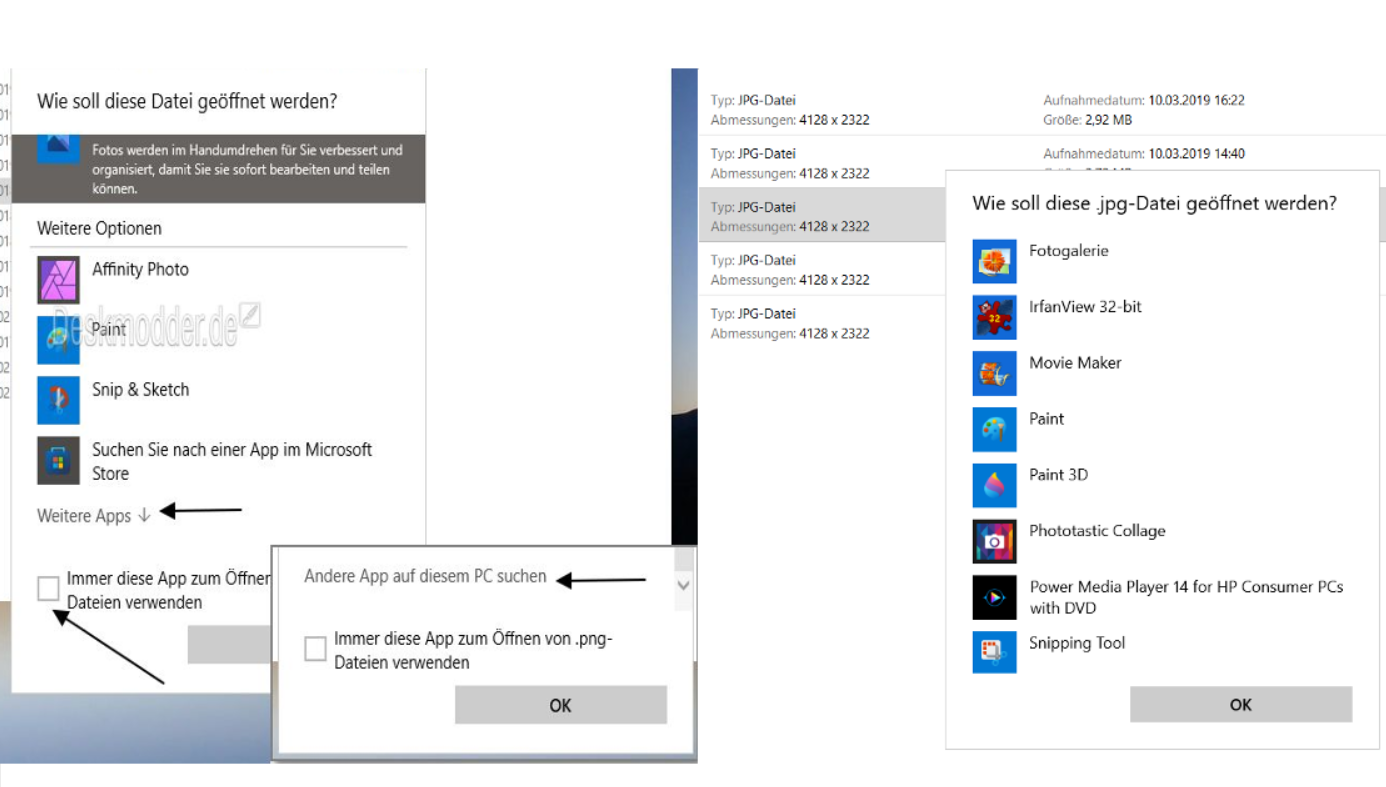Click the Movie Maker icon
Viewport: 1386px width, 787px height.
tap(994, 373)
